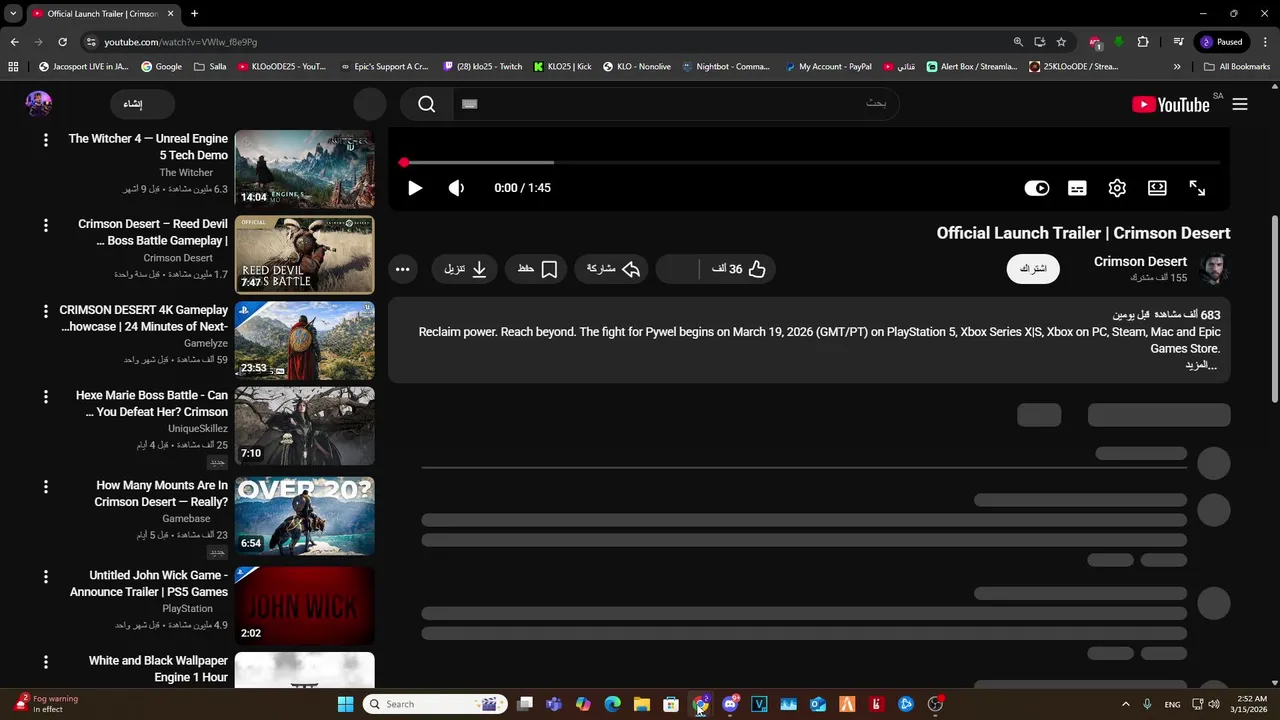Select the 'Official Launch Trailer' tab

(x=102, y=14)
